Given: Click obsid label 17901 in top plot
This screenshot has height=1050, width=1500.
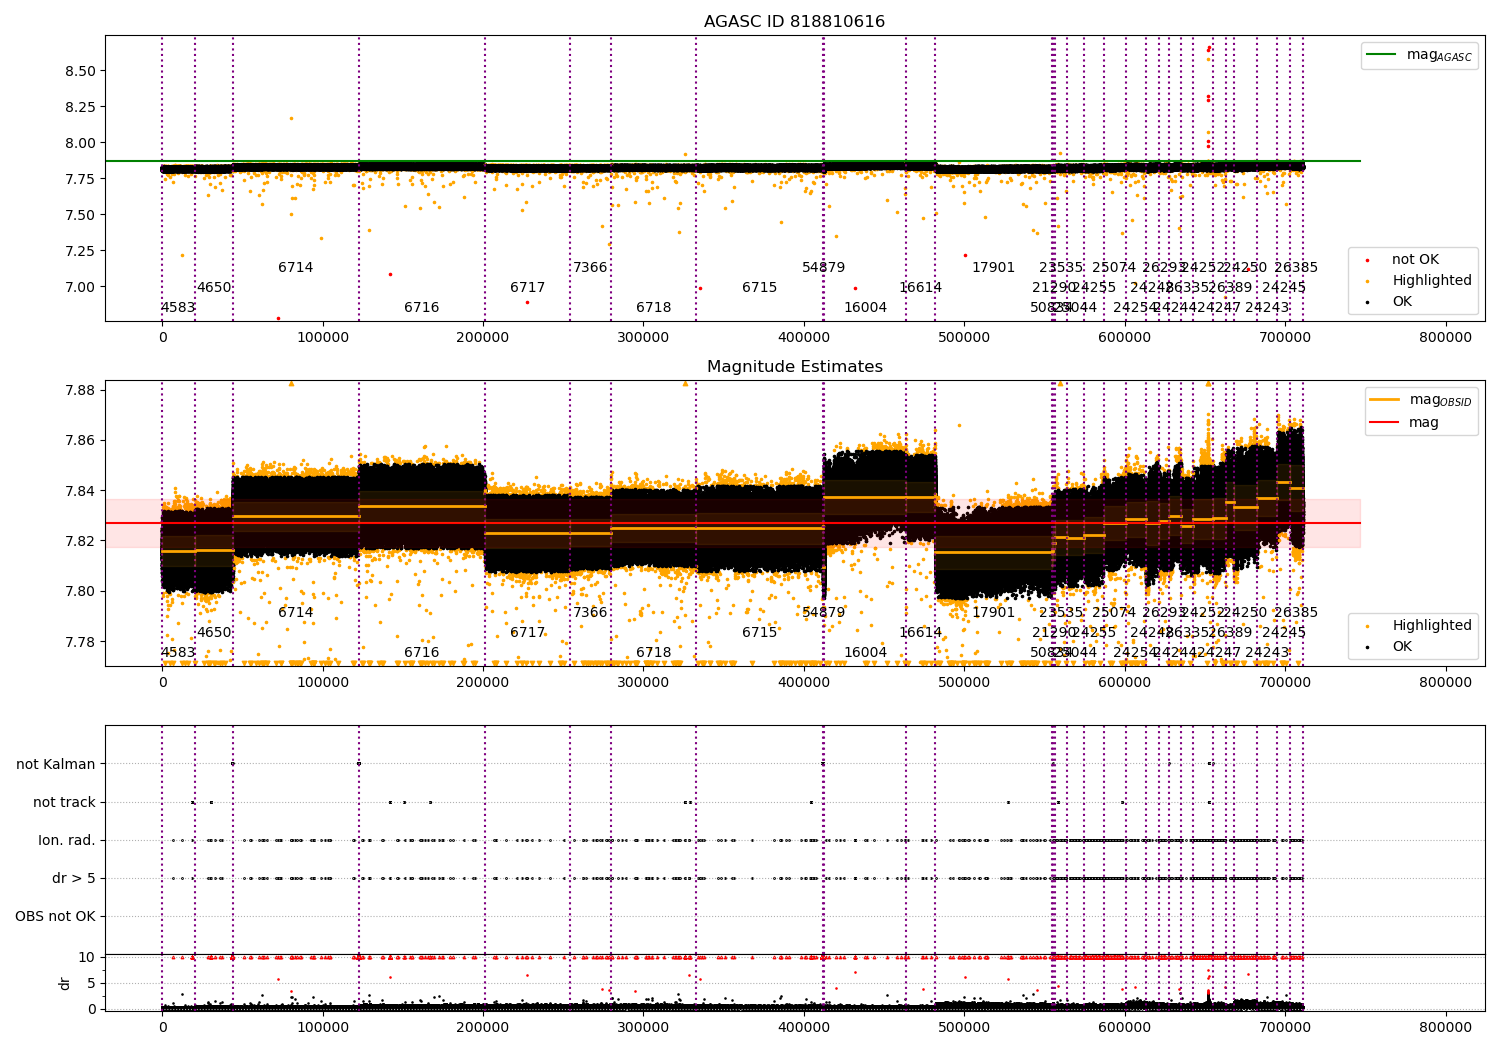Looking at the screenshot, I should (994, 268).
